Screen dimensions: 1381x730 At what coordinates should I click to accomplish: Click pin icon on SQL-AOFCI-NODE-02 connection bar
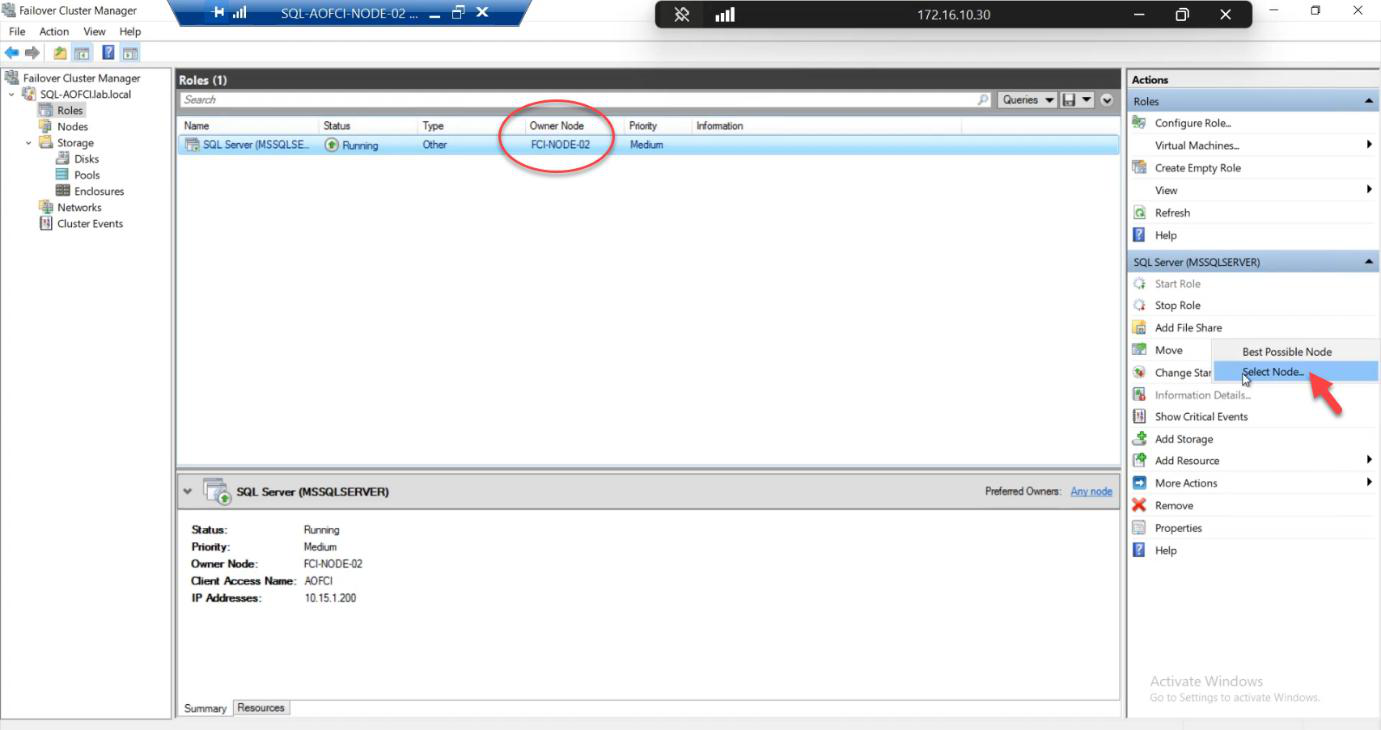[219, 13]
